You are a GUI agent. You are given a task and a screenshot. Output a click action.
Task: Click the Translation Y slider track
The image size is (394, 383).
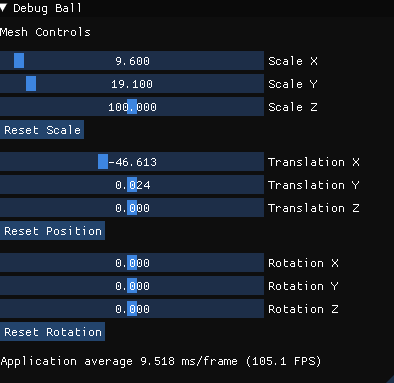pos(132,185)
